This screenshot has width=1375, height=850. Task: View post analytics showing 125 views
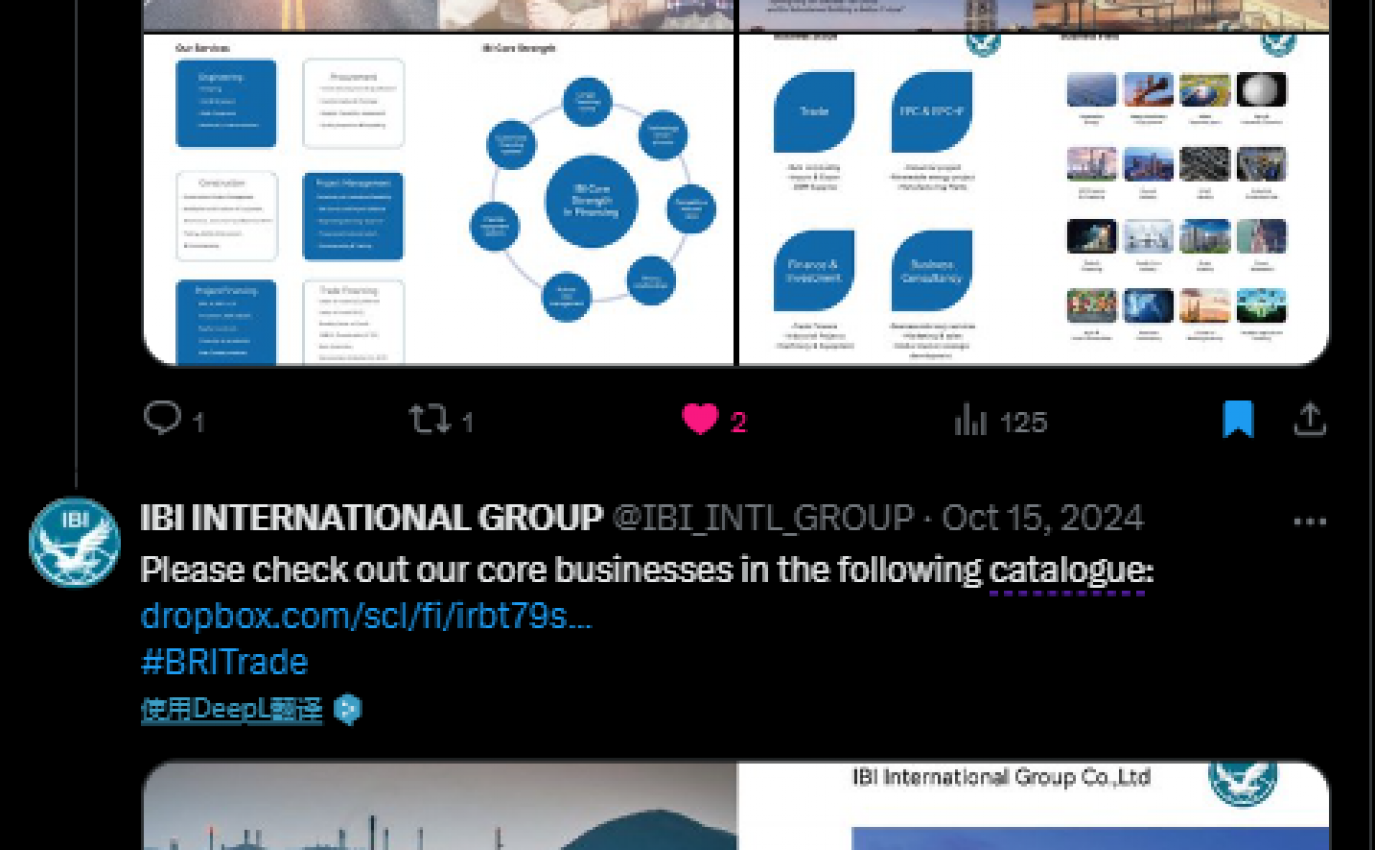click(1000, 421)
